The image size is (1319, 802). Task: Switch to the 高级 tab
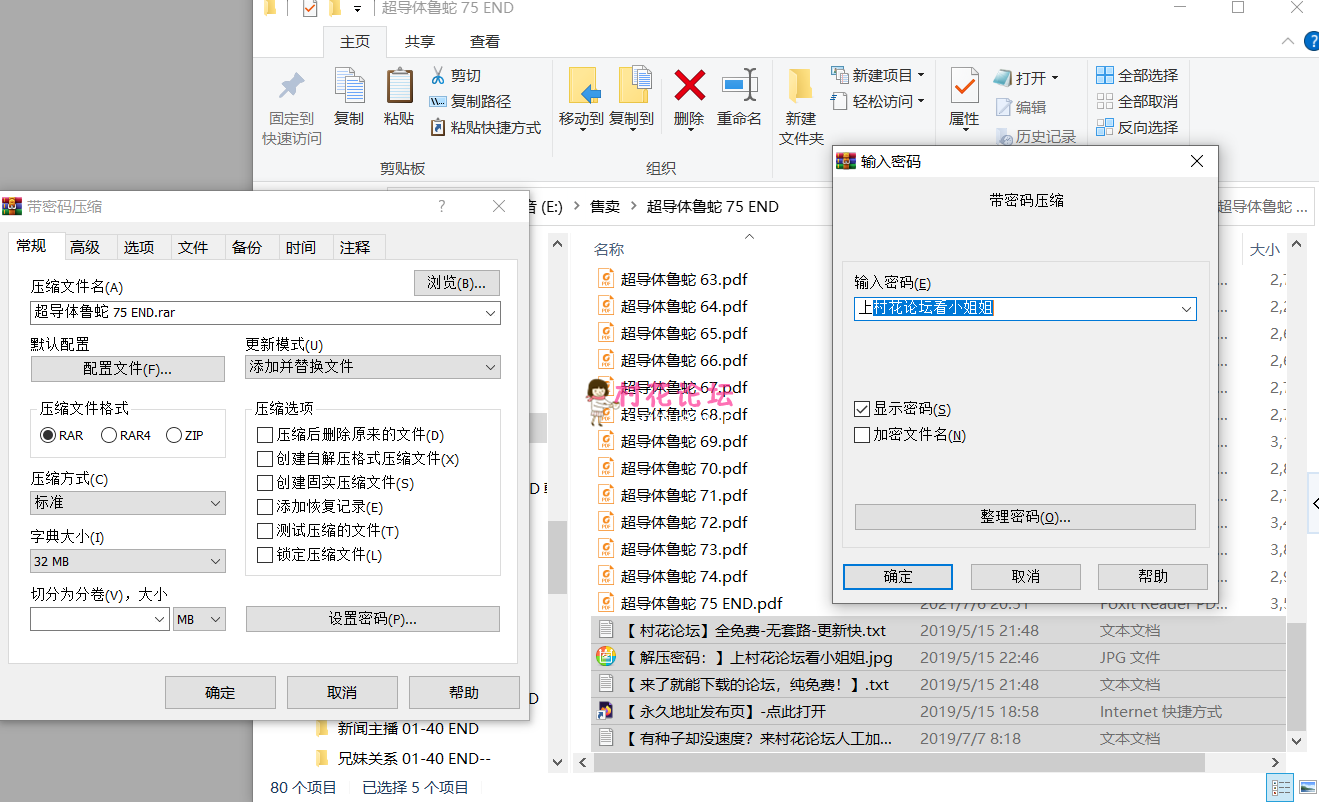click(x=85, y=247)
